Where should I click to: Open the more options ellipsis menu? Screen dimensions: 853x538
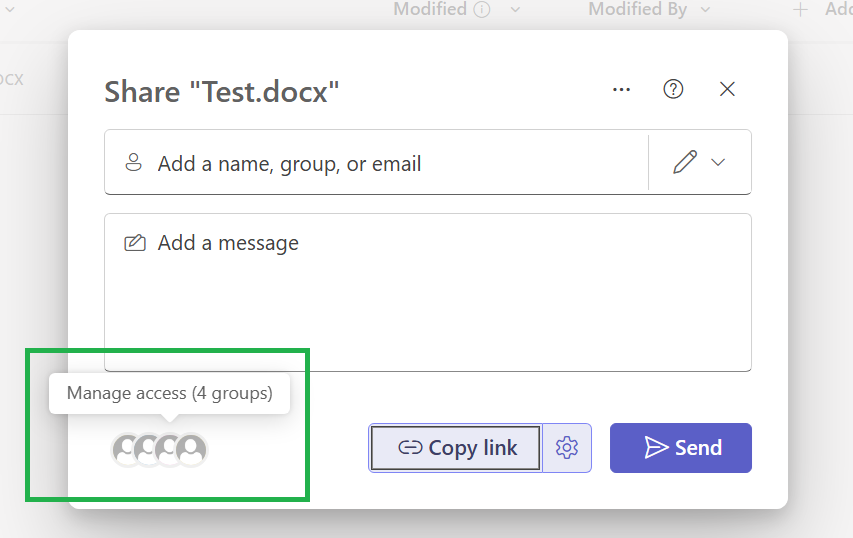coord(621,90)
